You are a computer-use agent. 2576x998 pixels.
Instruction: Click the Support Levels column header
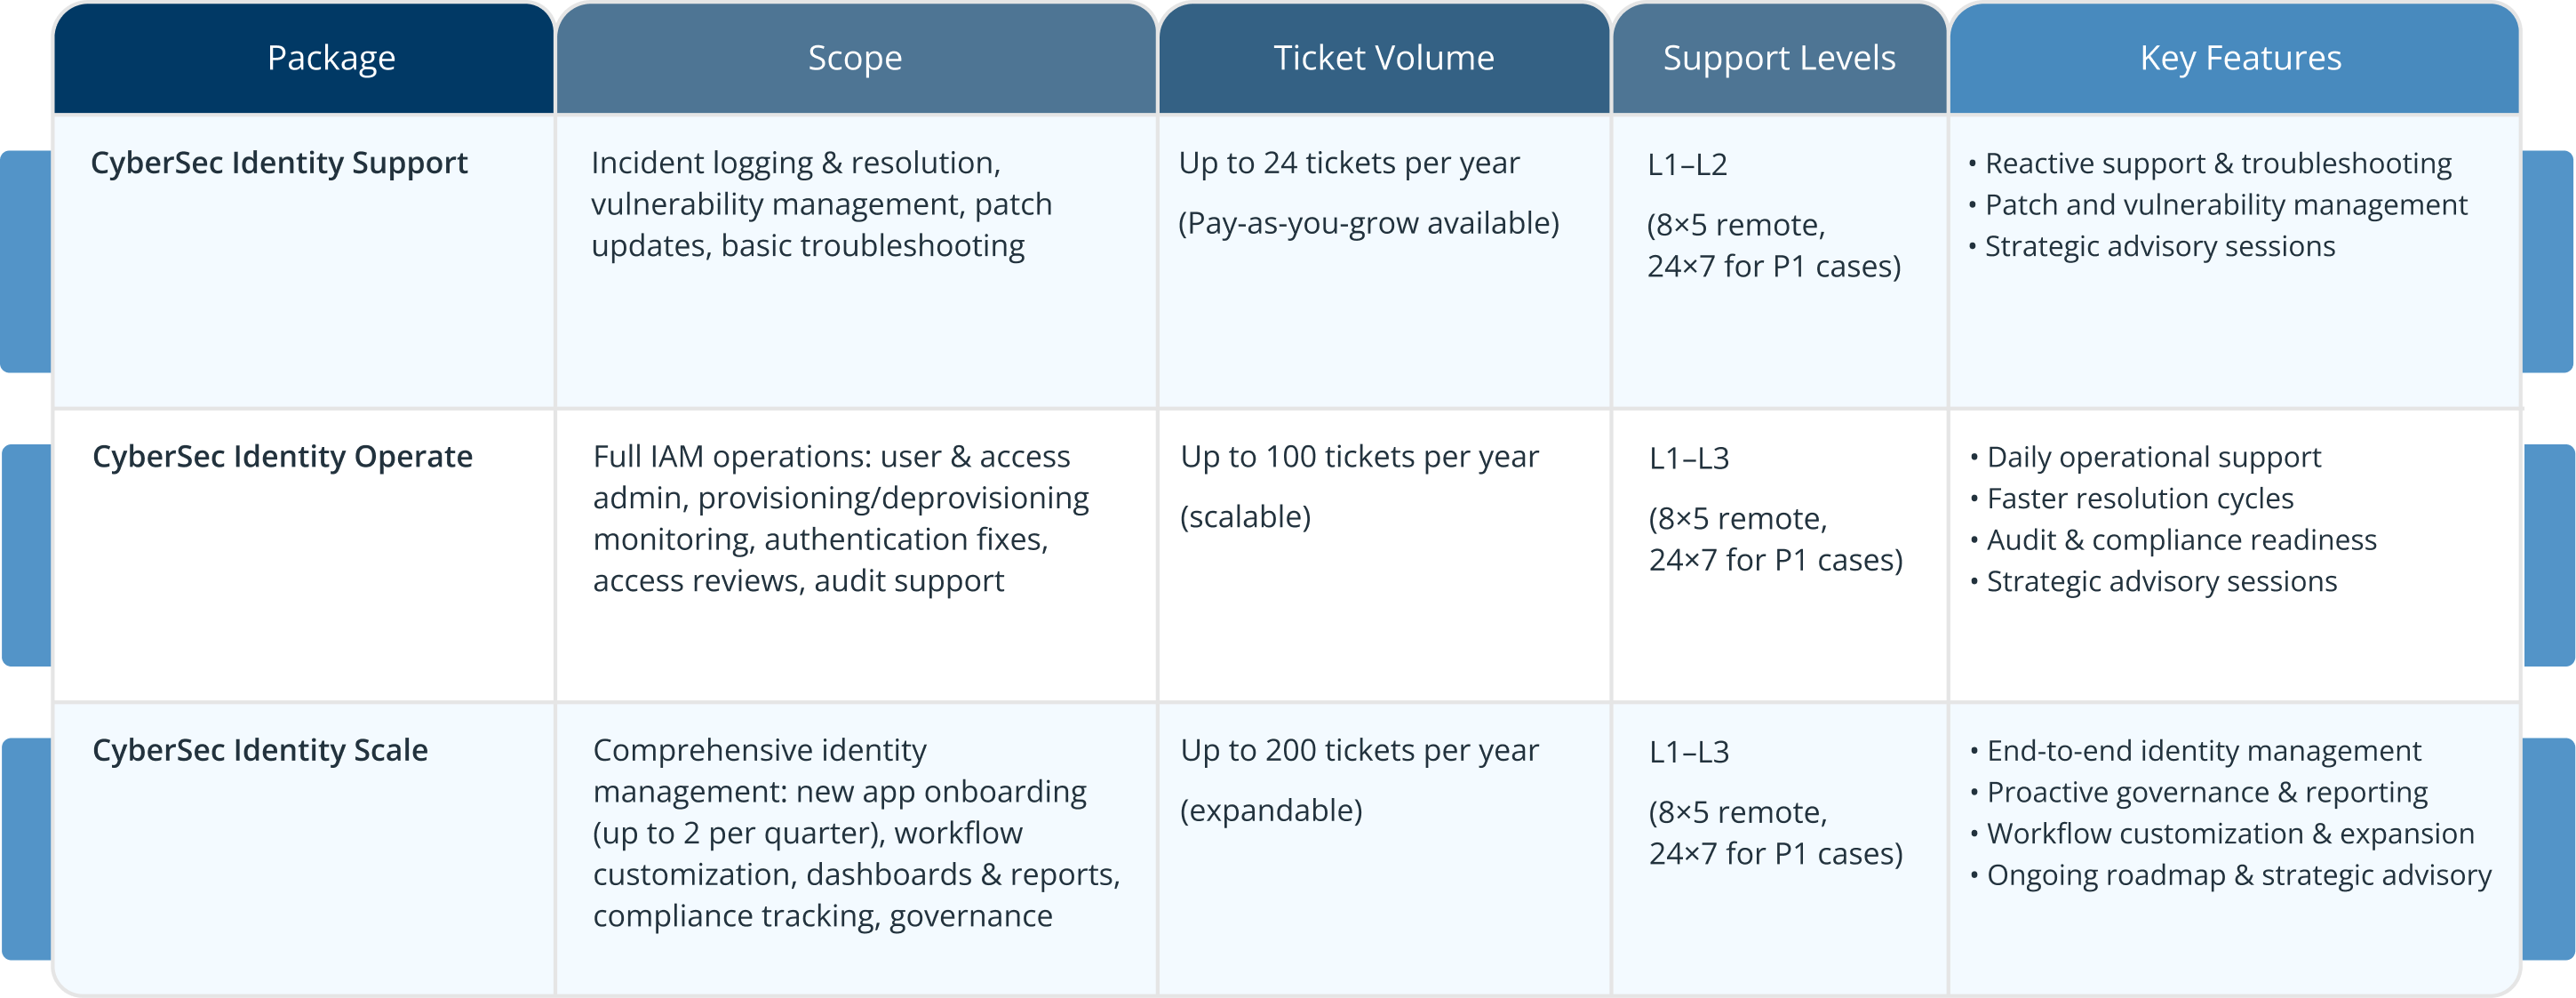click(x=1779, y=58)
